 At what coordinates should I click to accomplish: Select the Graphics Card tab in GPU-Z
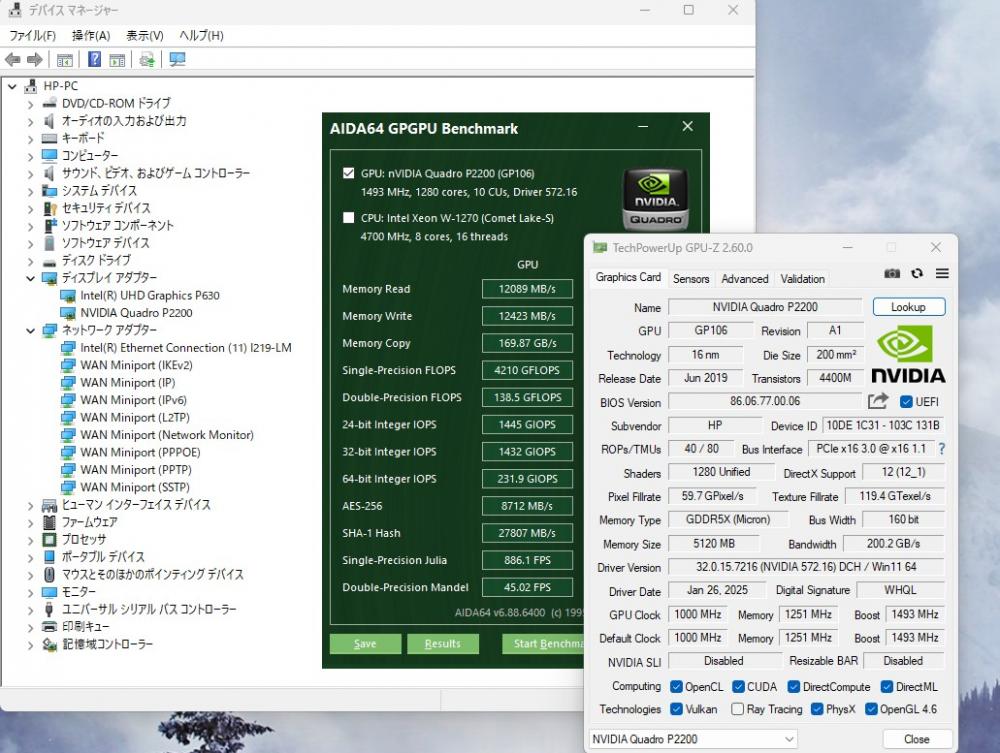click(628, 277)
